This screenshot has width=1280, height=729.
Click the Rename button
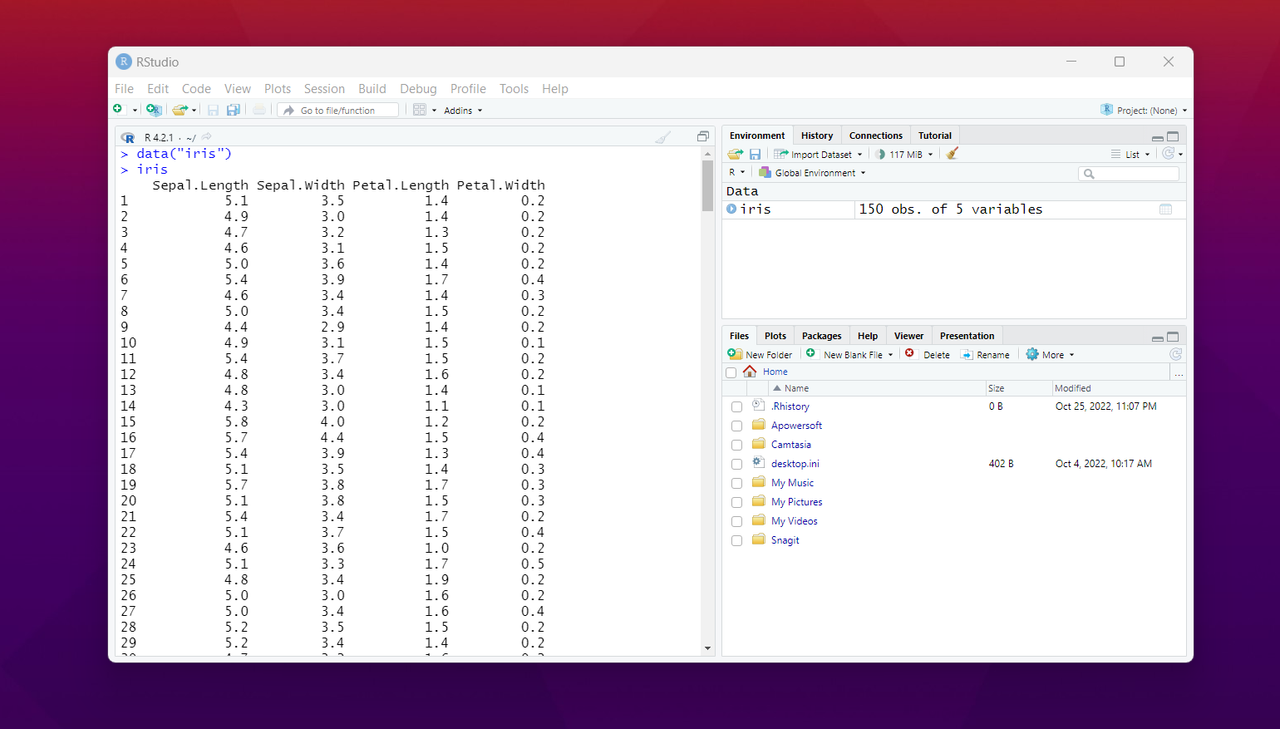985,354
